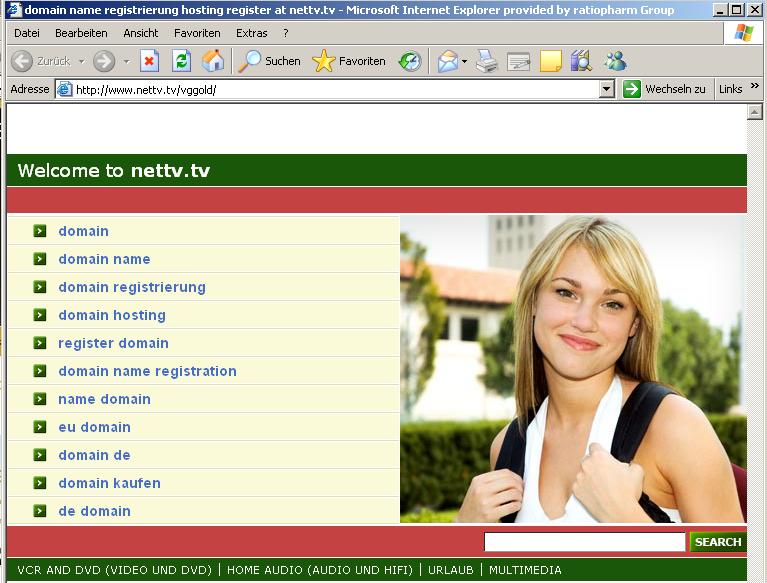This screenshot has width=767, height=583.
Task: Click green arrow bullet beside 'domain registrierung'
Action: [40, 287]
